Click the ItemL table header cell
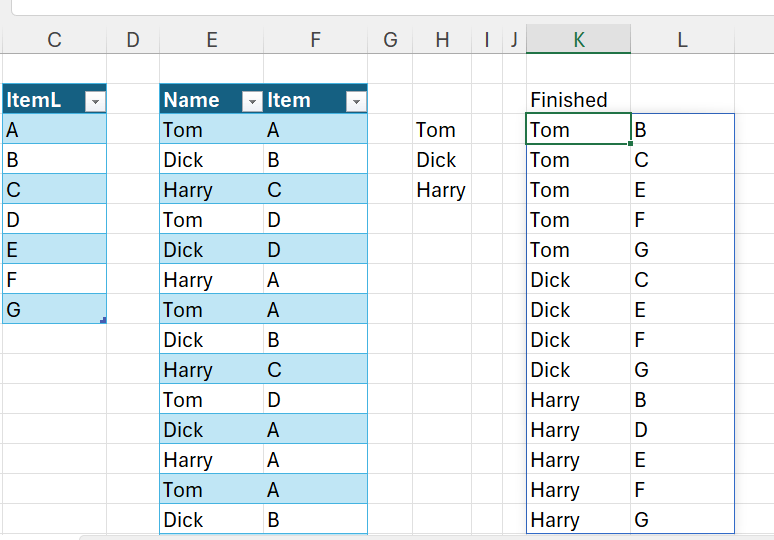 pos(40,100)
